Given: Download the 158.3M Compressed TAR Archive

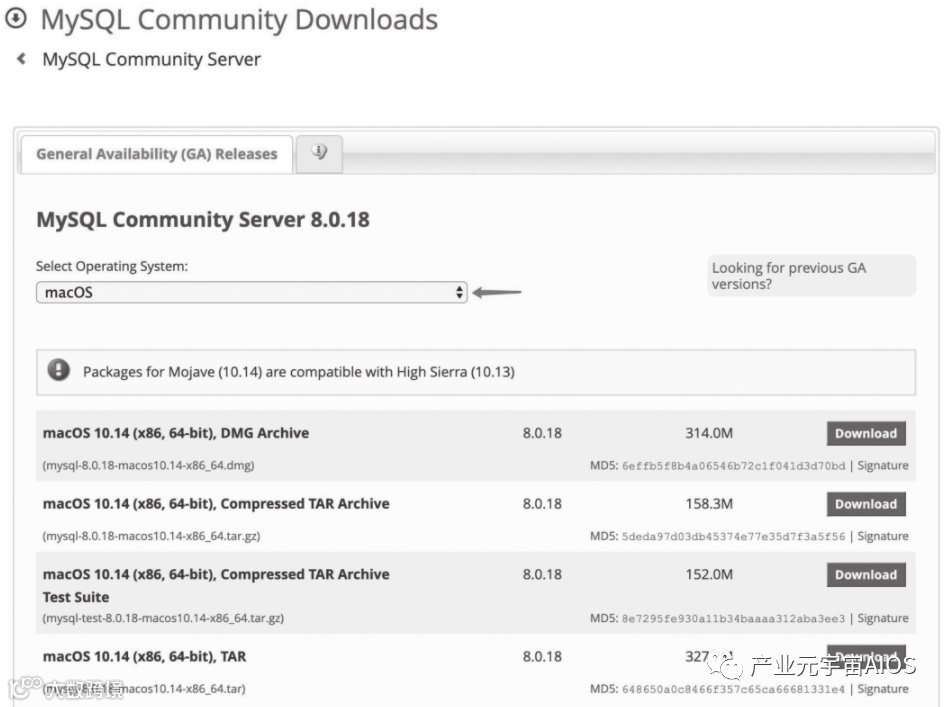Looking at the screenshot, I should point(865,504).
